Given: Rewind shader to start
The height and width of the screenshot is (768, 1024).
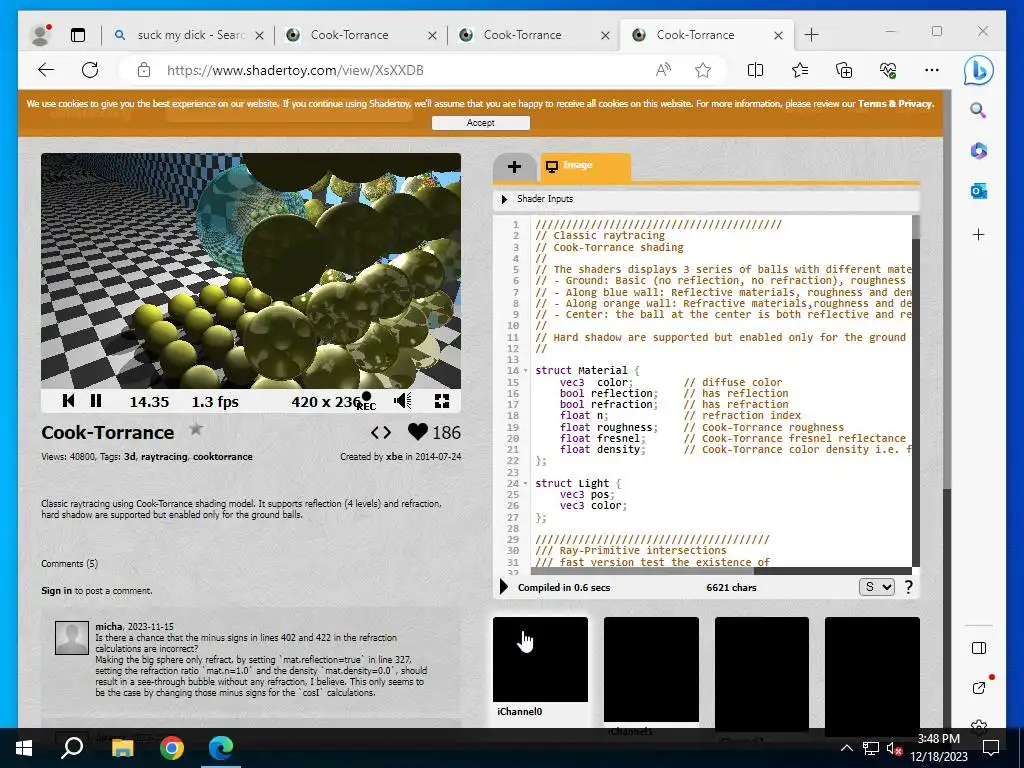Looking at the screenshot, I should (x=68, y=401).
